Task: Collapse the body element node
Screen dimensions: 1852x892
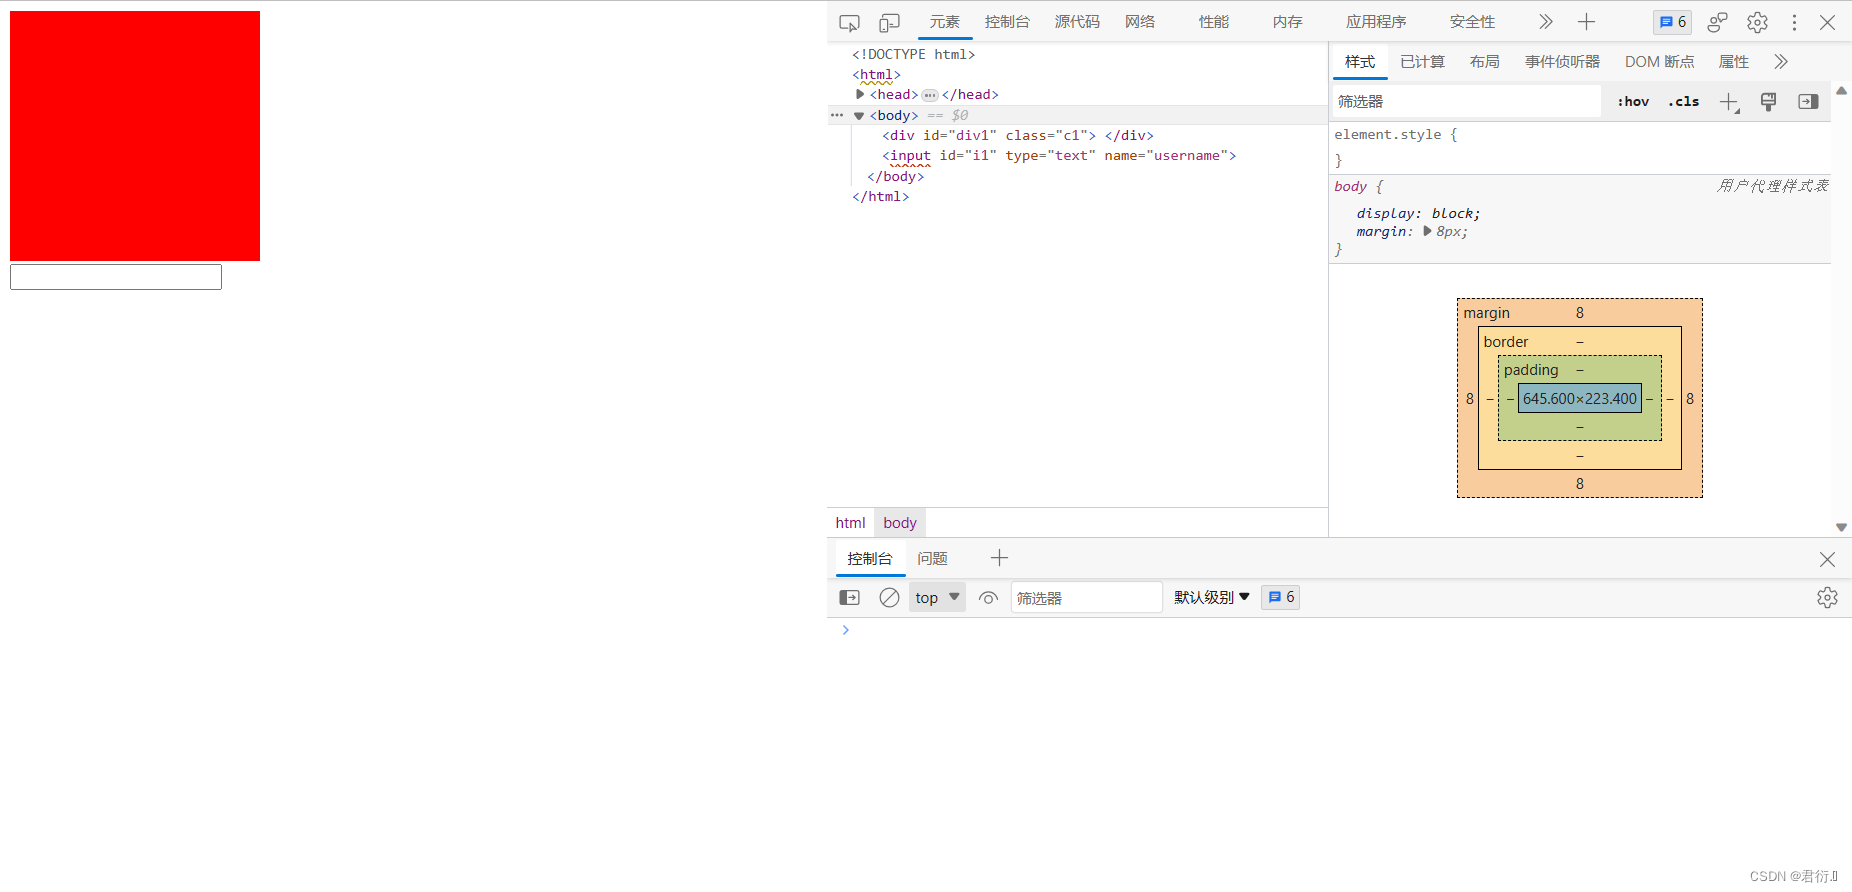Action: pyautogui.click(x=859, y=116)
